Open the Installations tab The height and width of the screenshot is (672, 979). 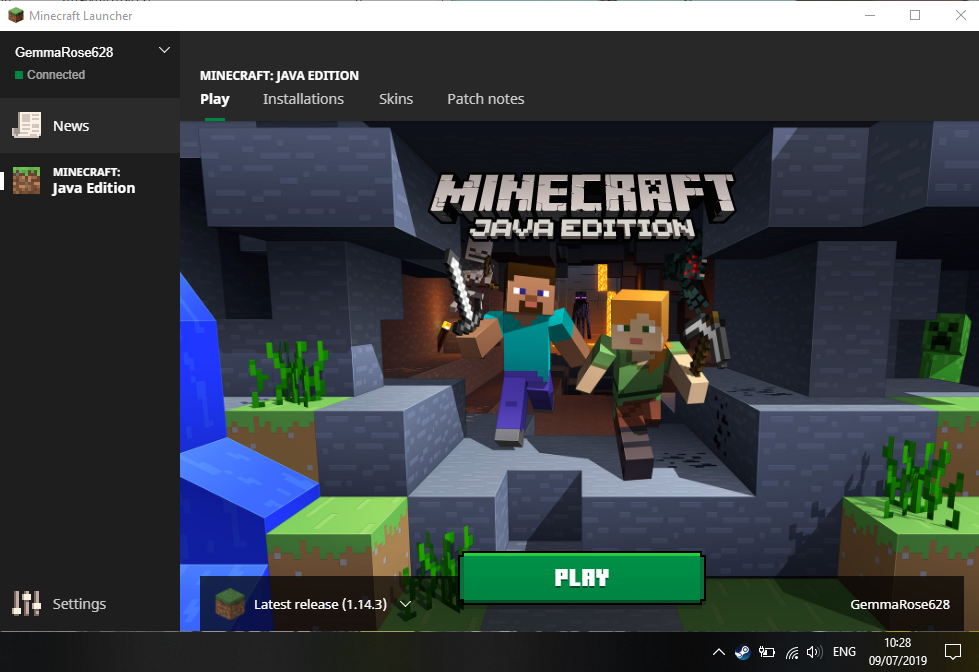pyautogui.click(x=303, y=99)
